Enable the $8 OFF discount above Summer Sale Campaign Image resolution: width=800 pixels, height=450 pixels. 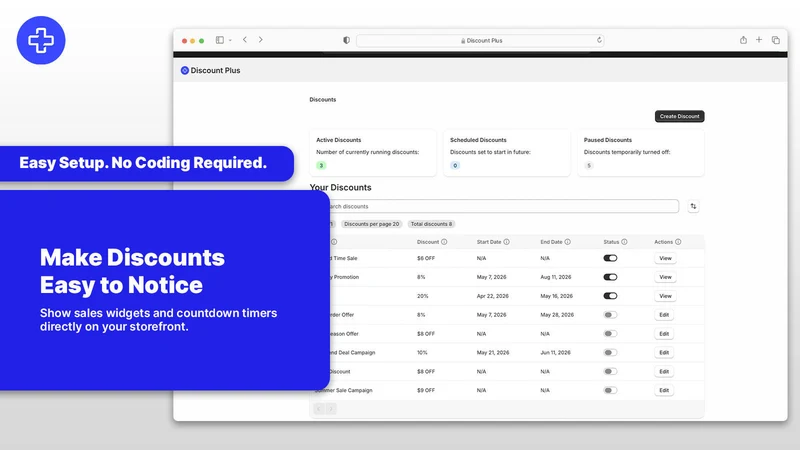tap(610, 371)
